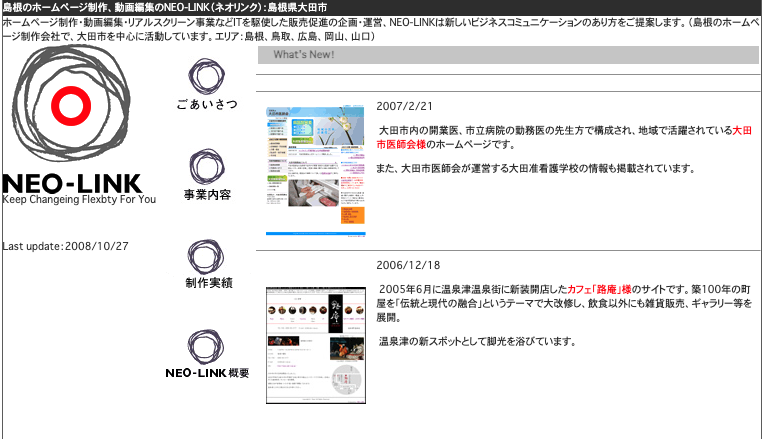
Task: Click the sentence 温泉津の新スポットとして脚光を浴びています
Action: [477, 341]
